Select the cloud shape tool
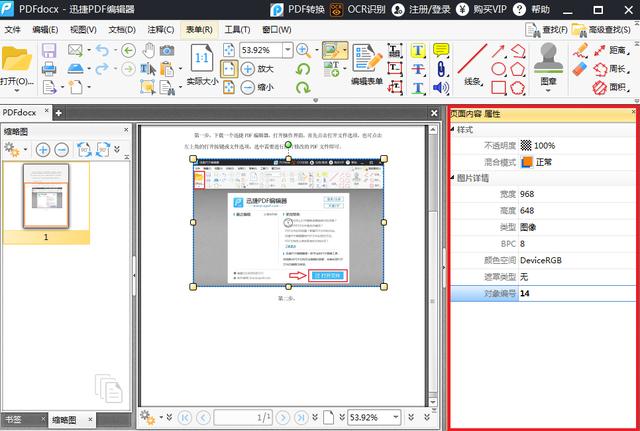The width and height of the screenshot is (640, 431). (518, 87)
